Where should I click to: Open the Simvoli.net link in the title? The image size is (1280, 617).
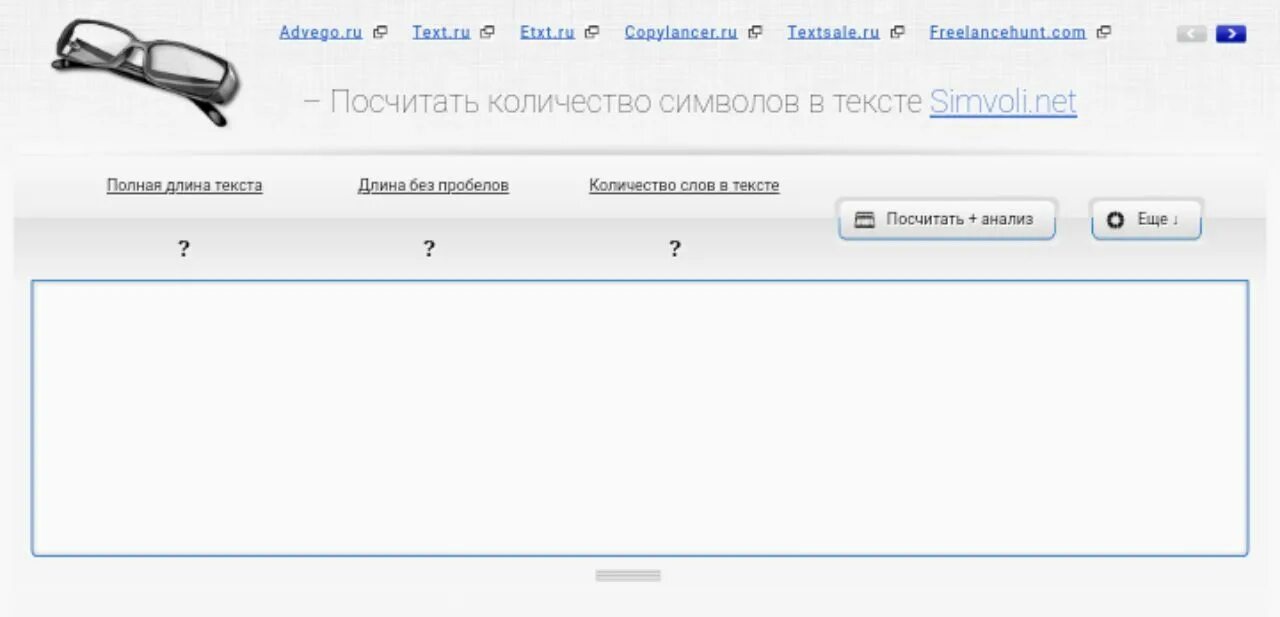(x=1002, y=101)
